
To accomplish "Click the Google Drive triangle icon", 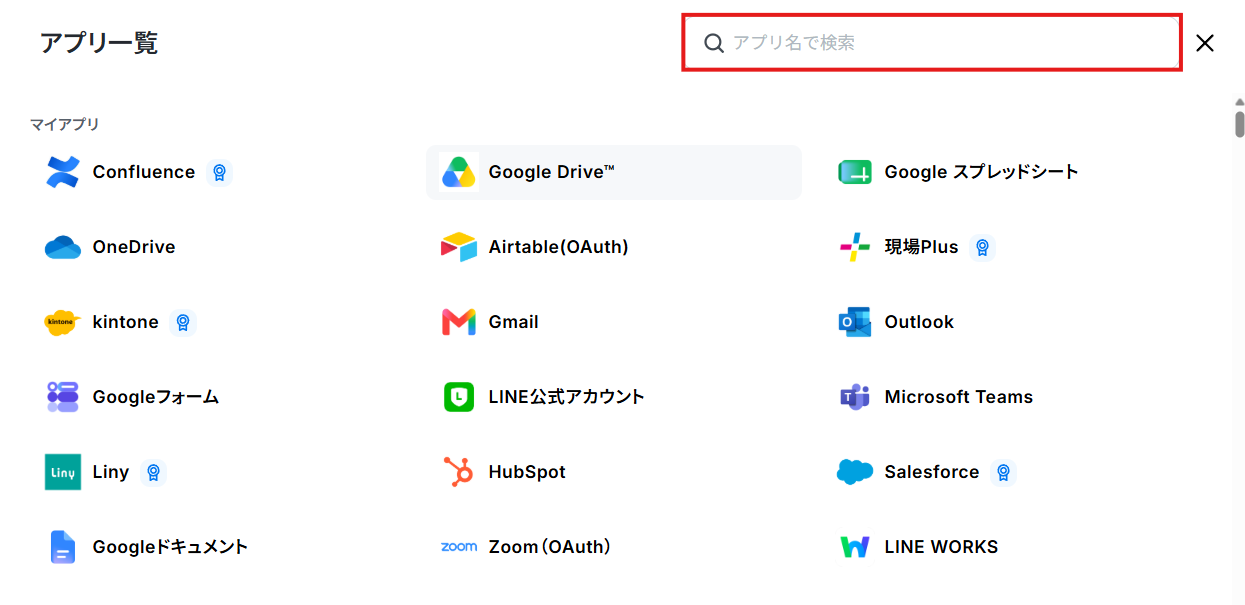I will (459, 172).
